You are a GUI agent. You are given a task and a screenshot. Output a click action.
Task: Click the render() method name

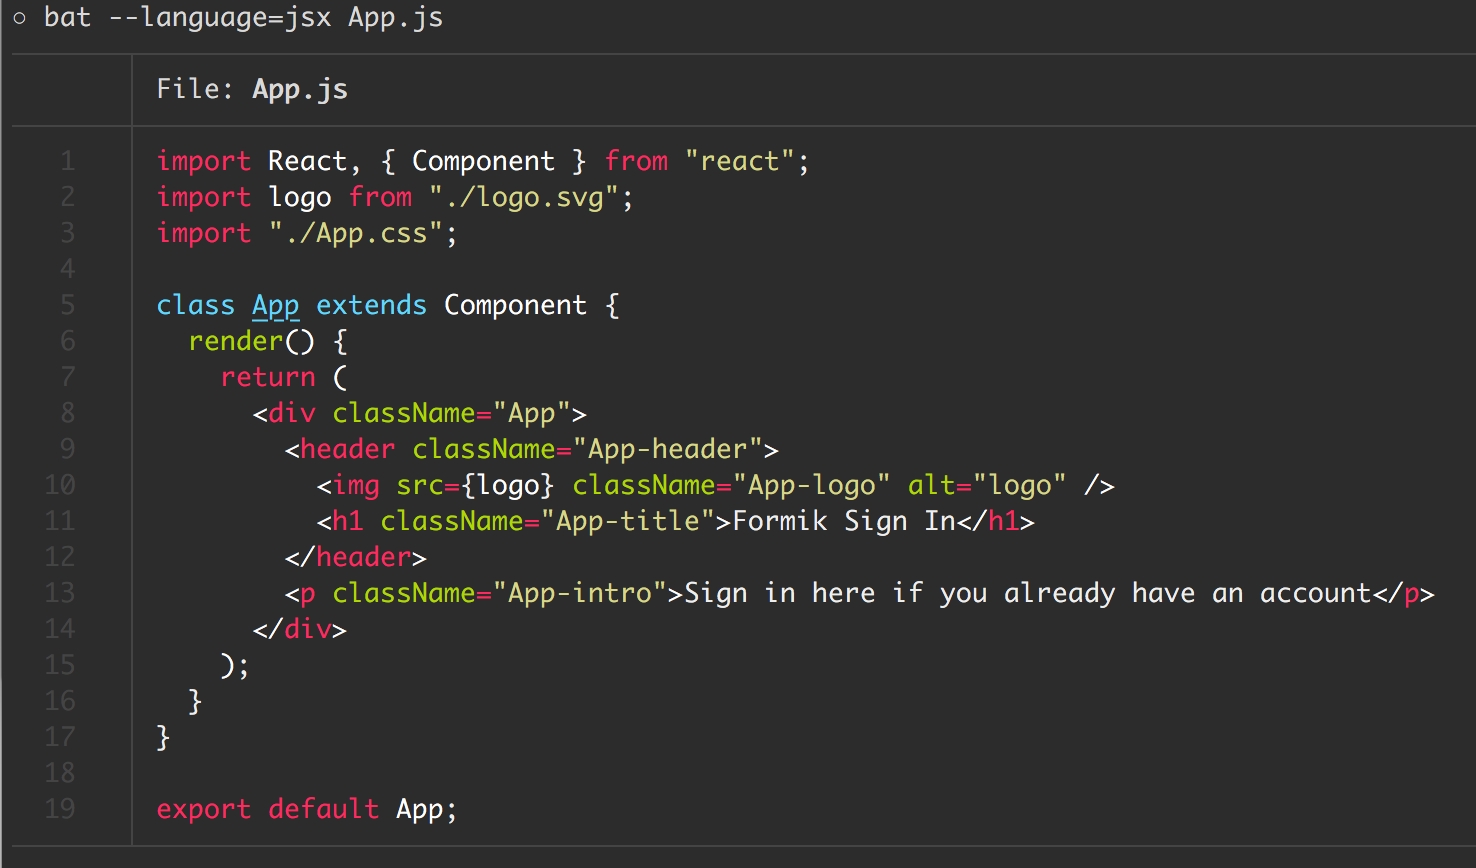click(x=236, y=341)
